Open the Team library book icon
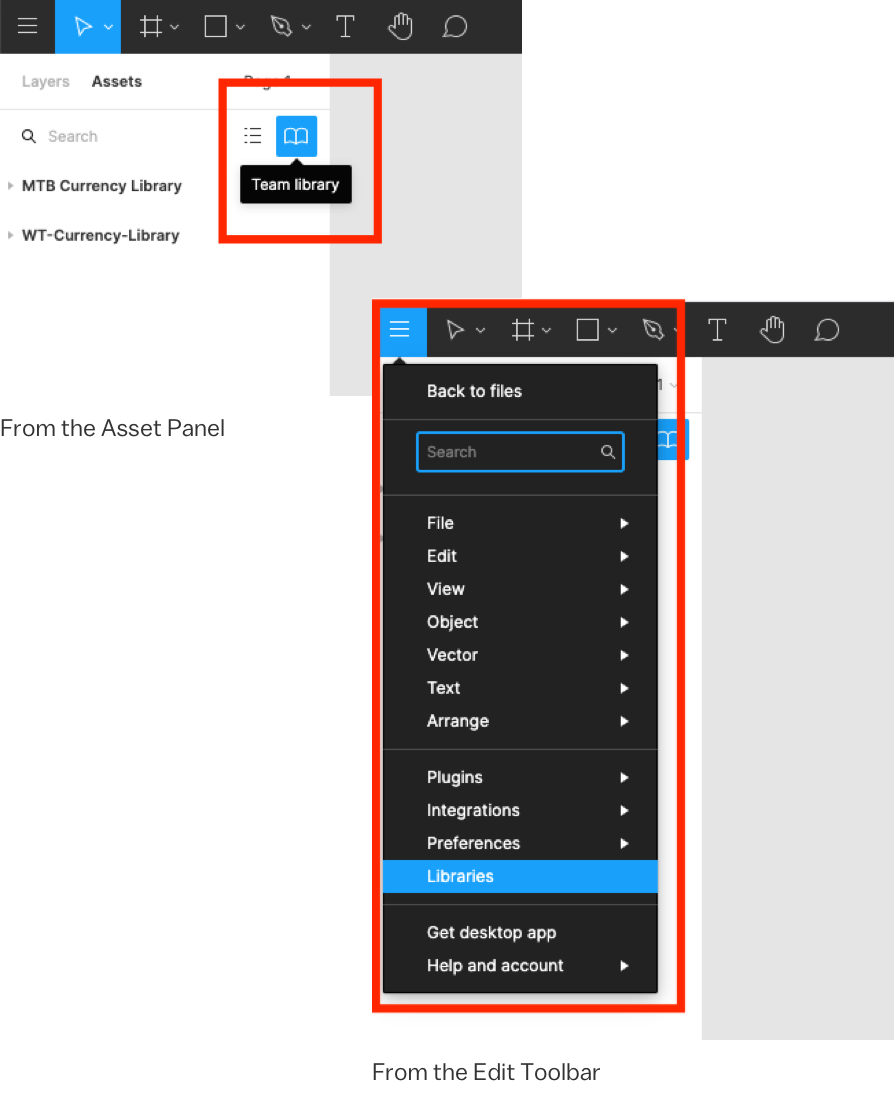 (296, 136)
